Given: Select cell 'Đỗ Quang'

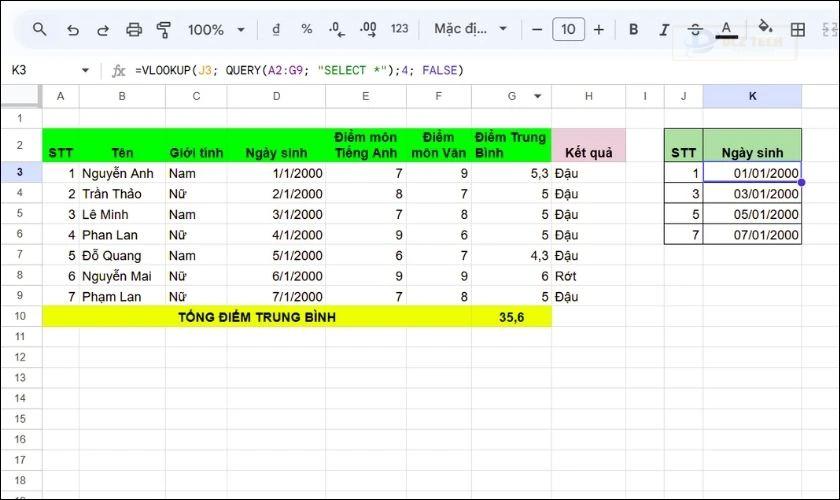Looking at the screenshot, I should coord(122,255).
